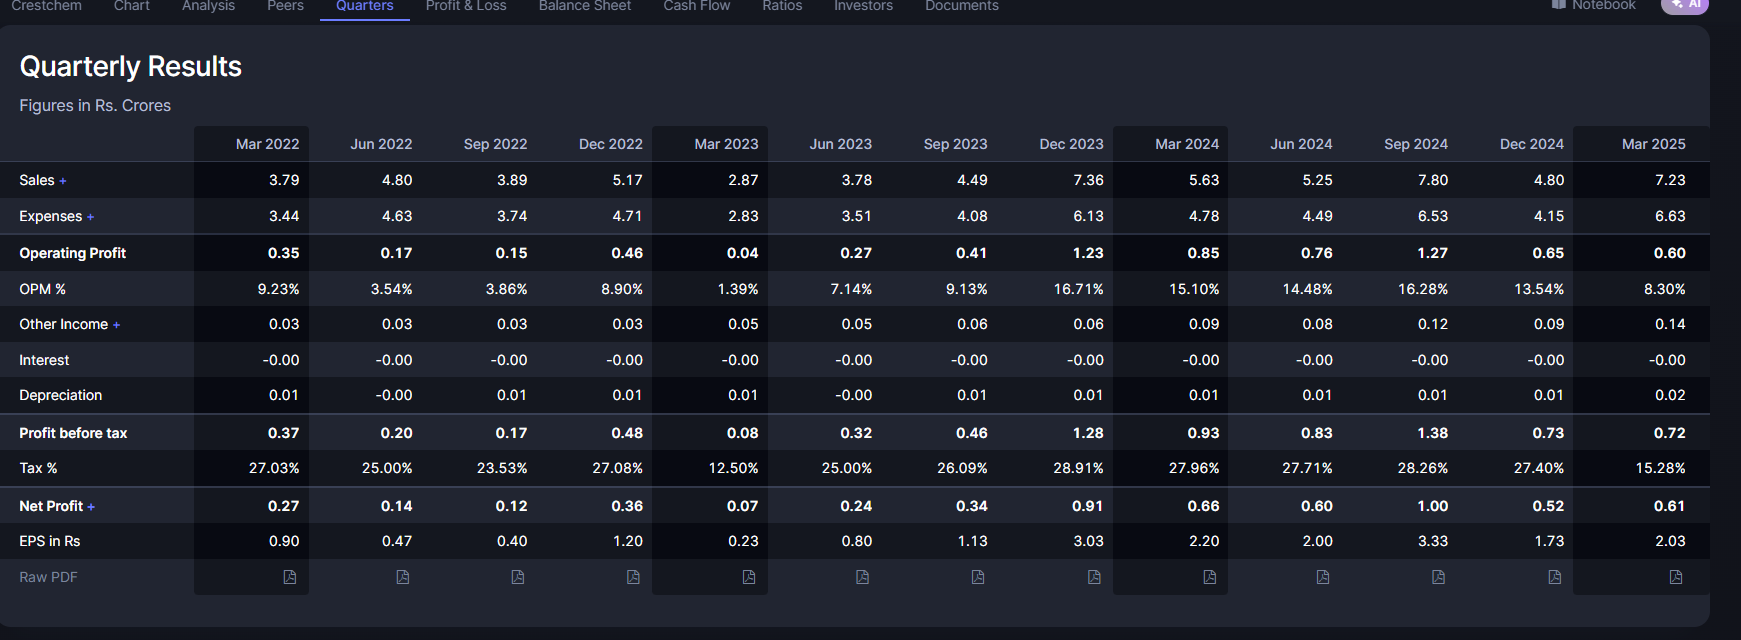1741x640 pixels.
Task: Open the Mar 2022 raw PDF icon
Action: [x=290, y=577]
